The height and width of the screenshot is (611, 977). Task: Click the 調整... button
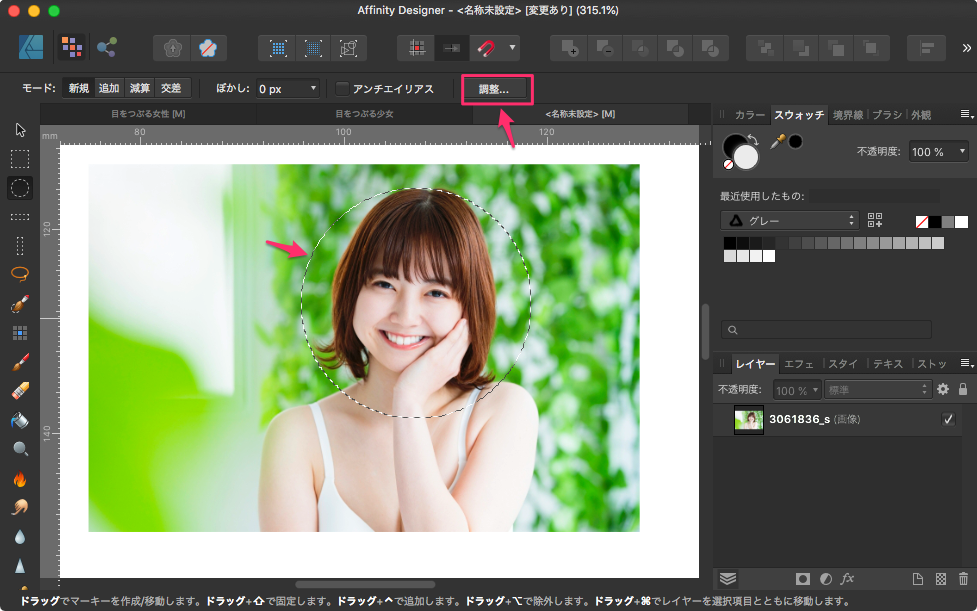point(495,89)
